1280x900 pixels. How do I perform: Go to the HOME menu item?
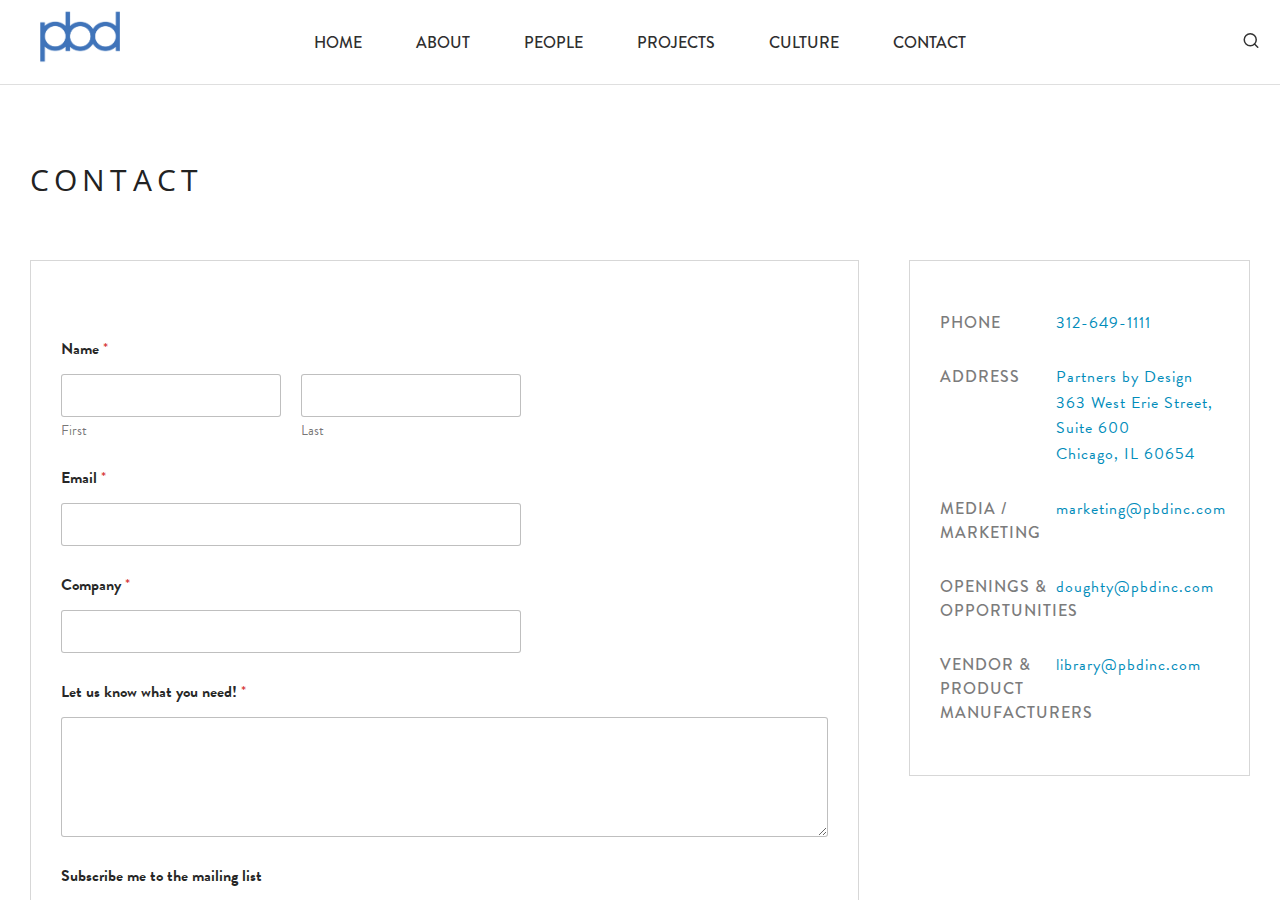338,42
